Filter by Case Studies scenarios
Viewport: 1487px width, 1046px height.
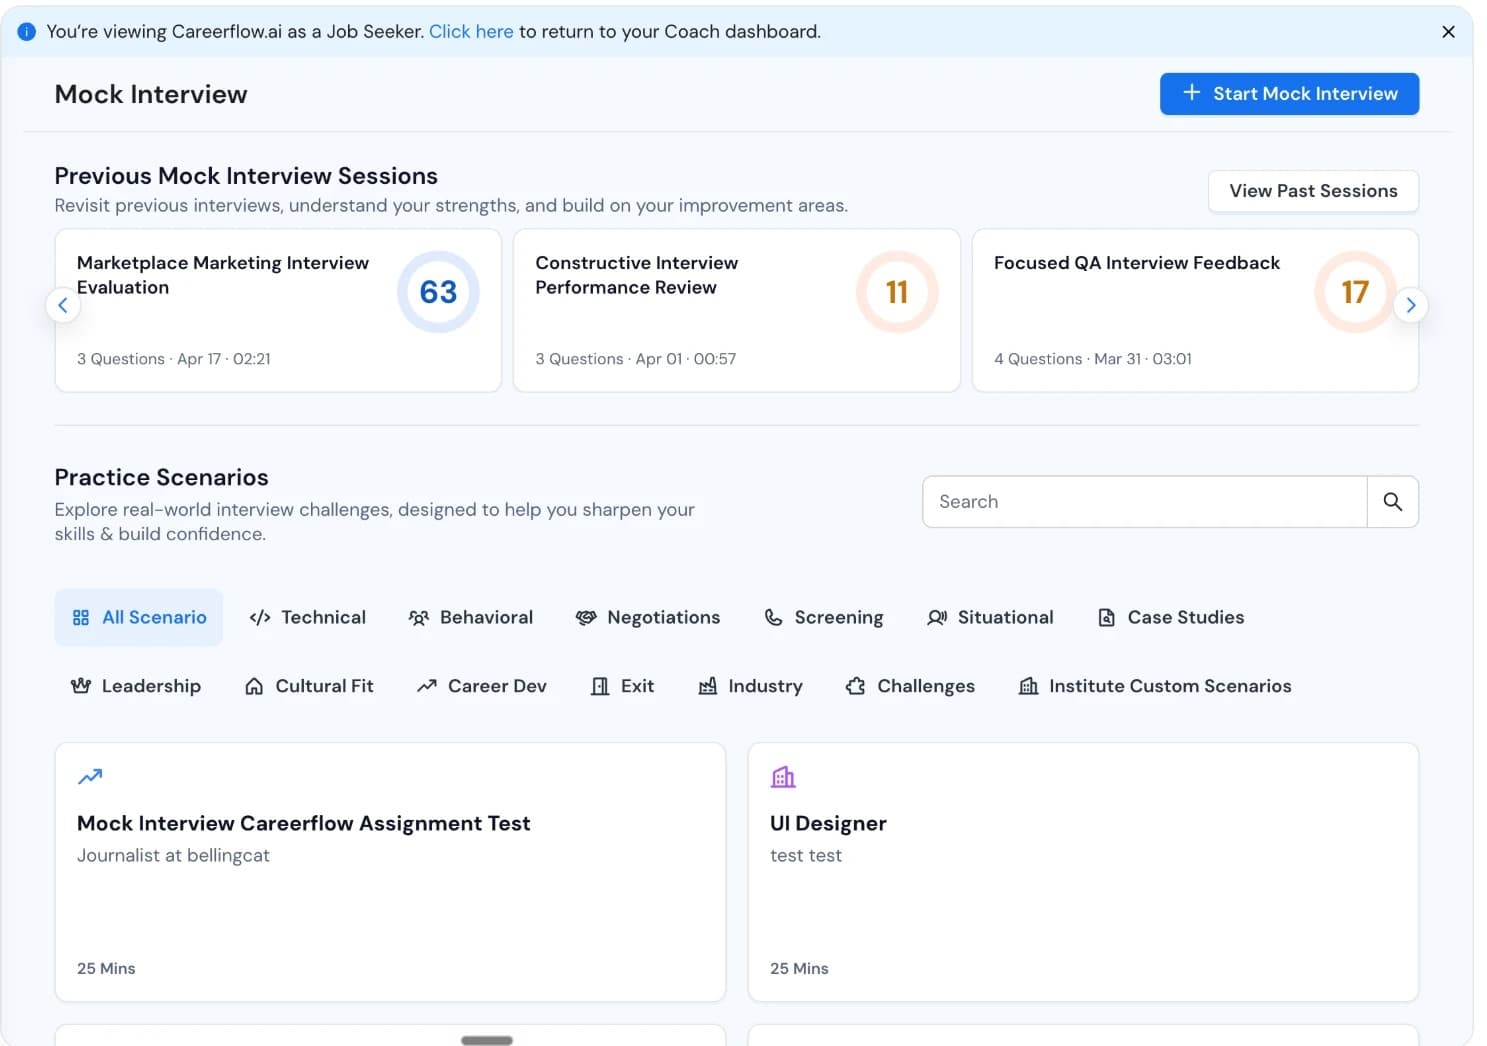1171,617
